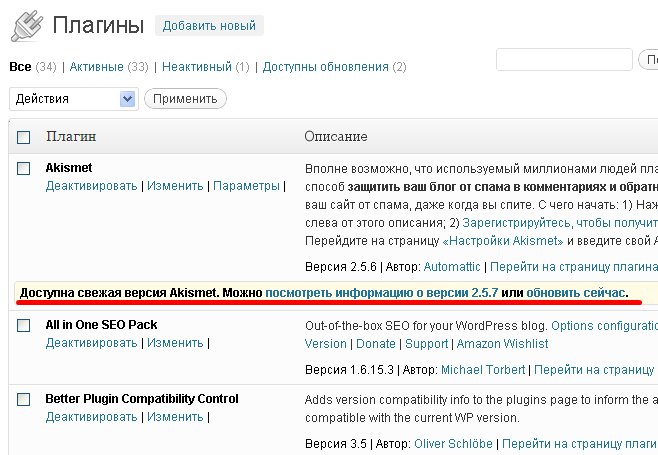This screenshot has height=455, width=658.
Task: Open the Options configuration link
Action: pyautogui.click(x=604, y=326)
